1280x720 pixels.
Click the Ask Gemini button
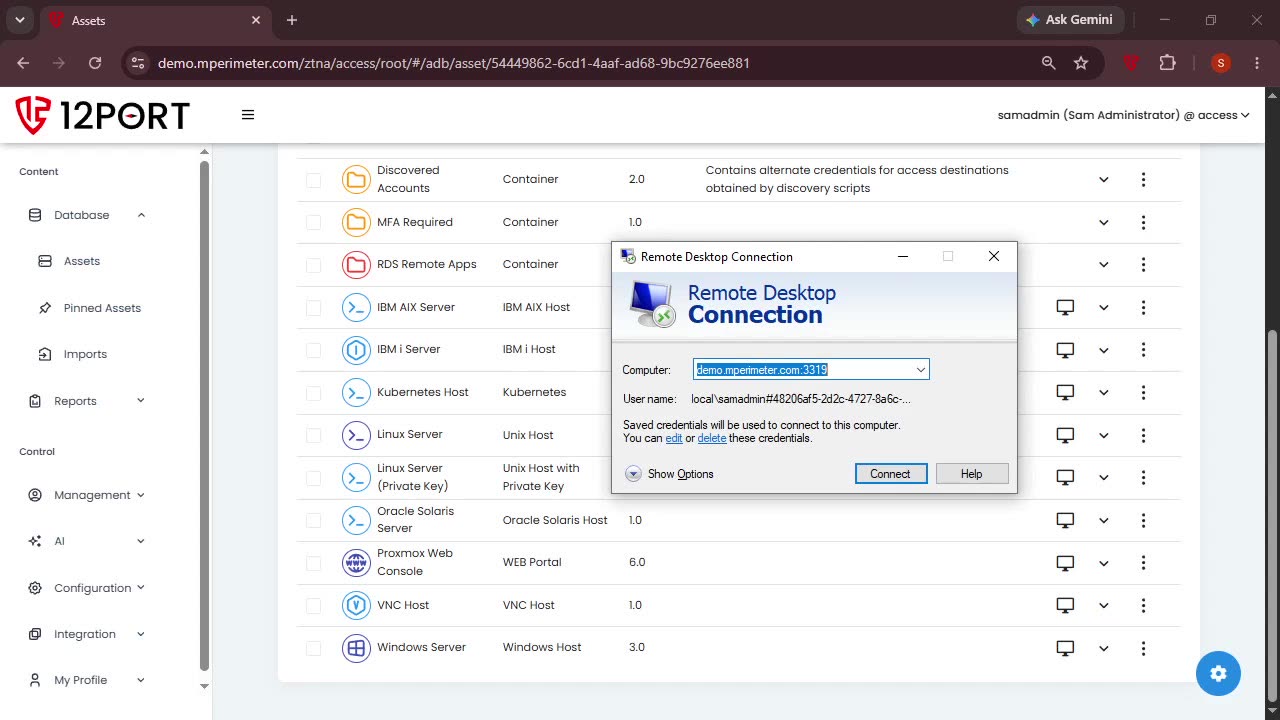coord(1071,20)
